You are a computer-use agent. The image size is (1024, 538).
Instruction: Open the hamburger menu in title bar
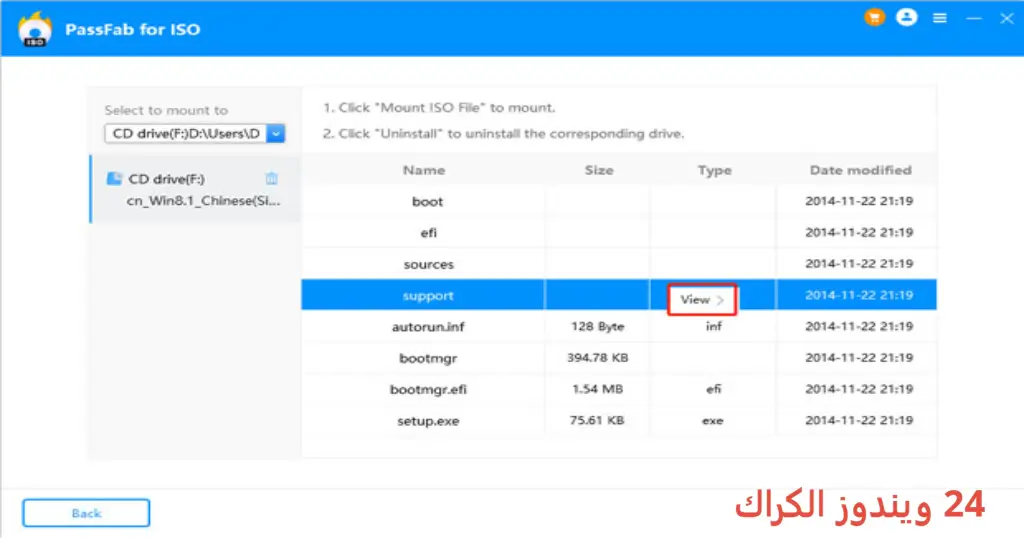(940, 18)
